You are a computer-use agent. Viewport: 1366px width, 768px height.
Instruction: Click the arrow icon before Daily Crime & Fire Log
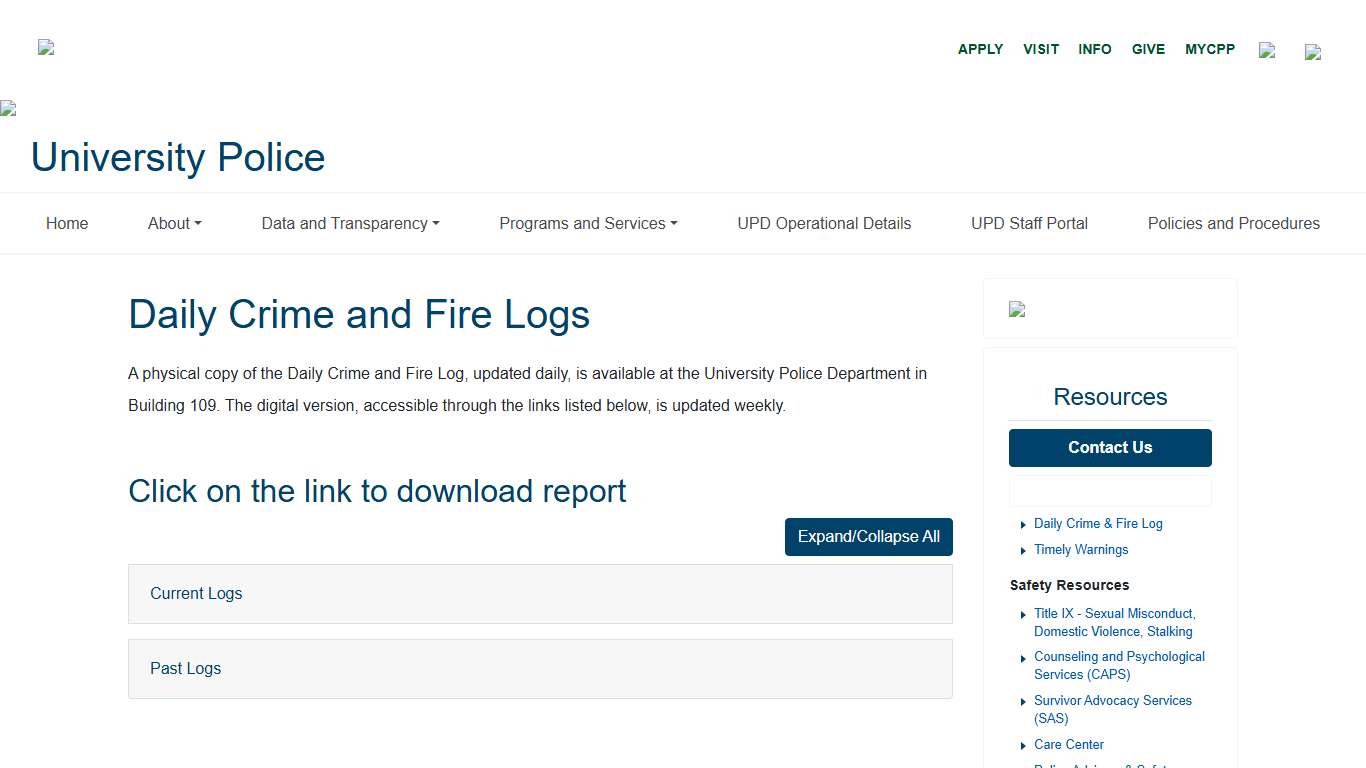click(1022, 524)
